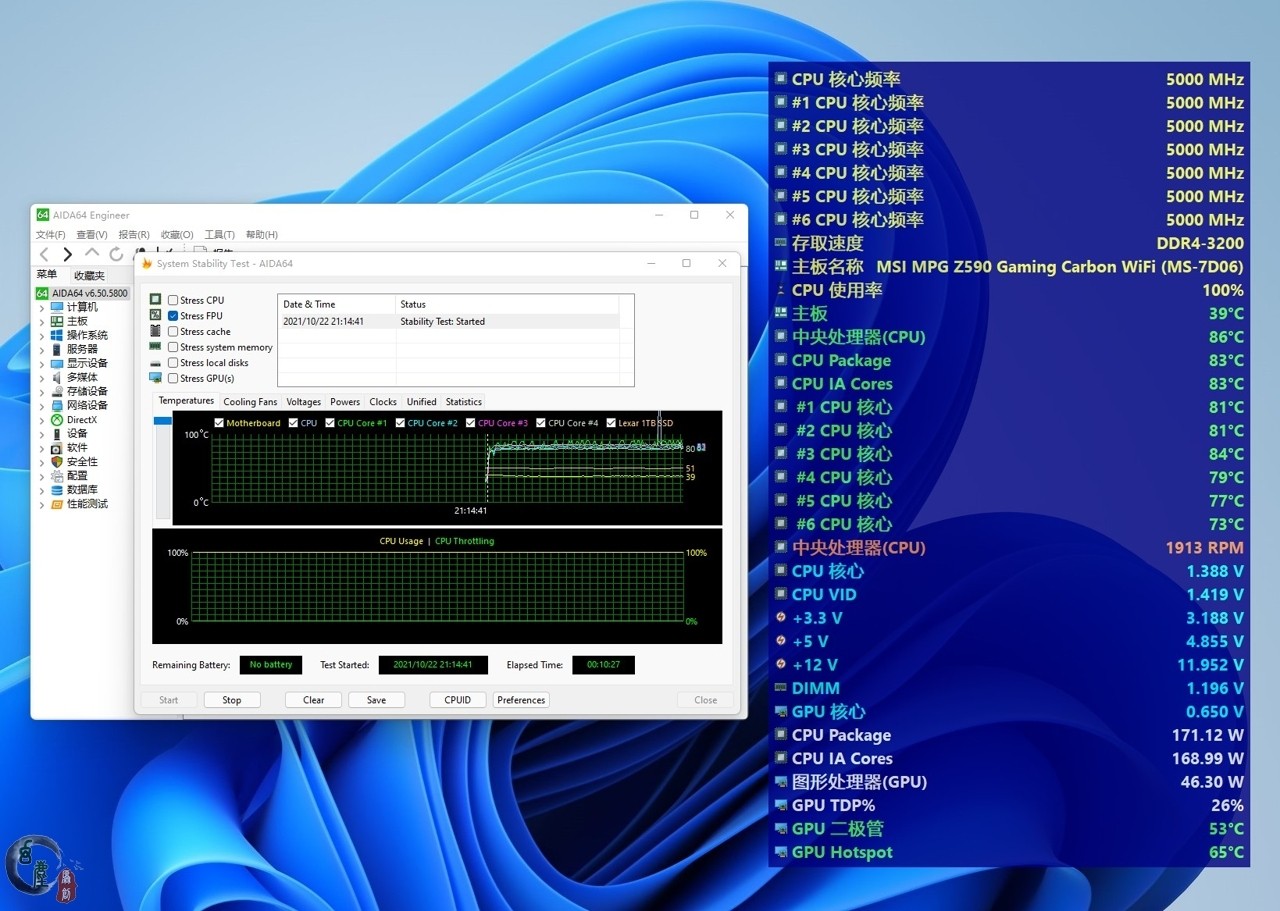Go back using the AIDA64 toolbar back arrow
Image resolution: width=1280 pixels, height=911 pixels.
coord(44,255)
